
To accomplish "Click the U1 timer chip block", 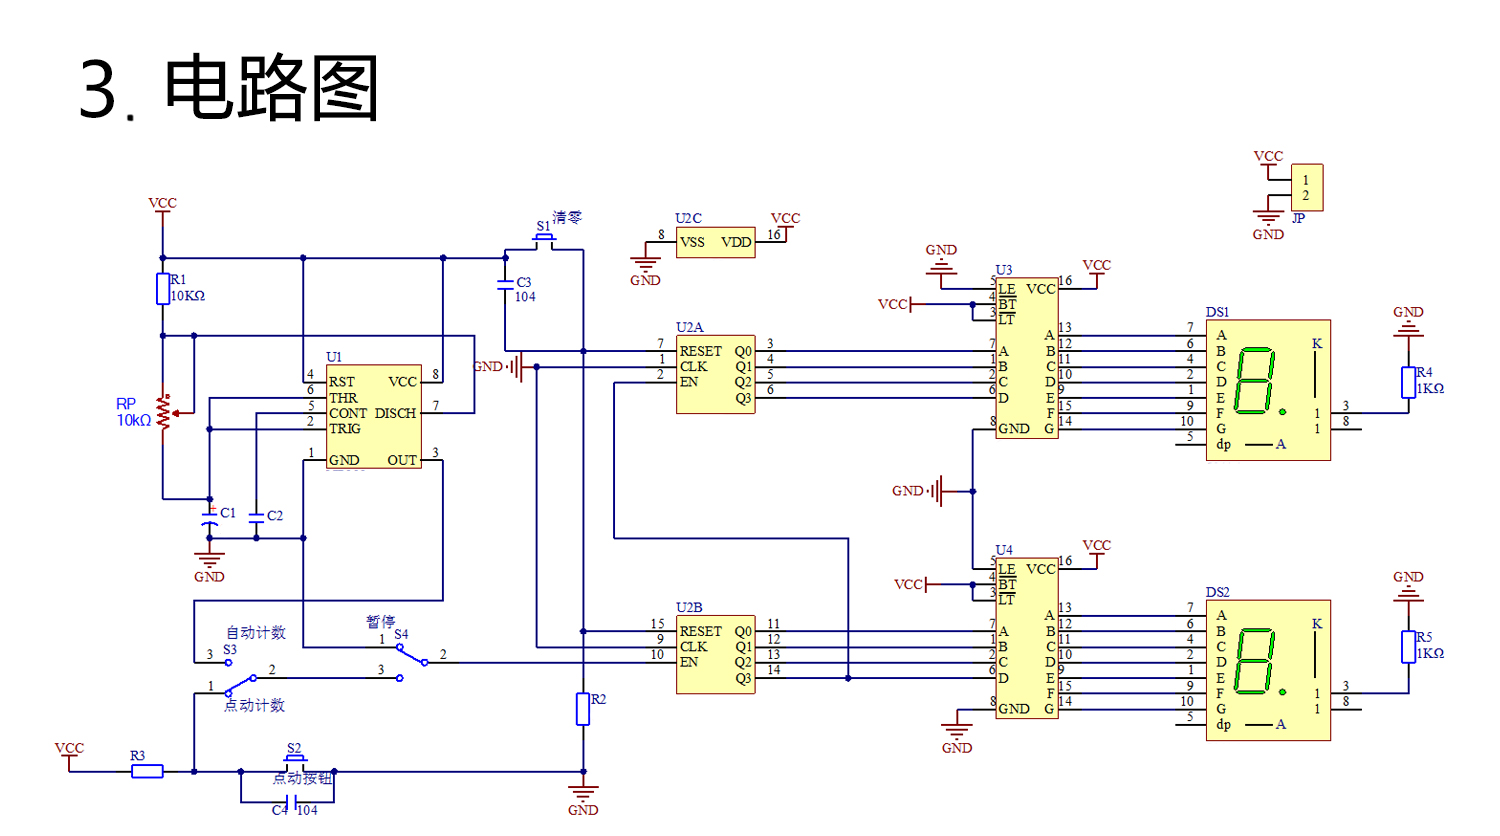I will [373, 416].
